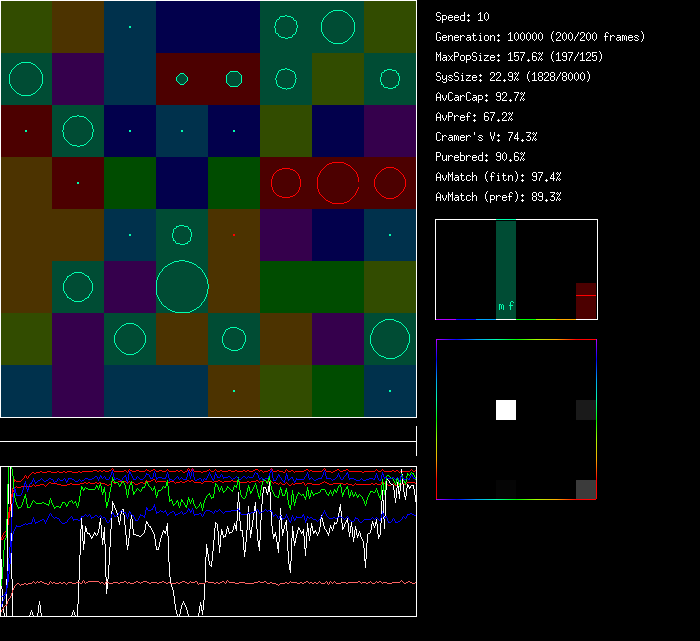Select the gray square in matrix bottom-right corner
Screen dimensions: 700x641
click(586, 489)
